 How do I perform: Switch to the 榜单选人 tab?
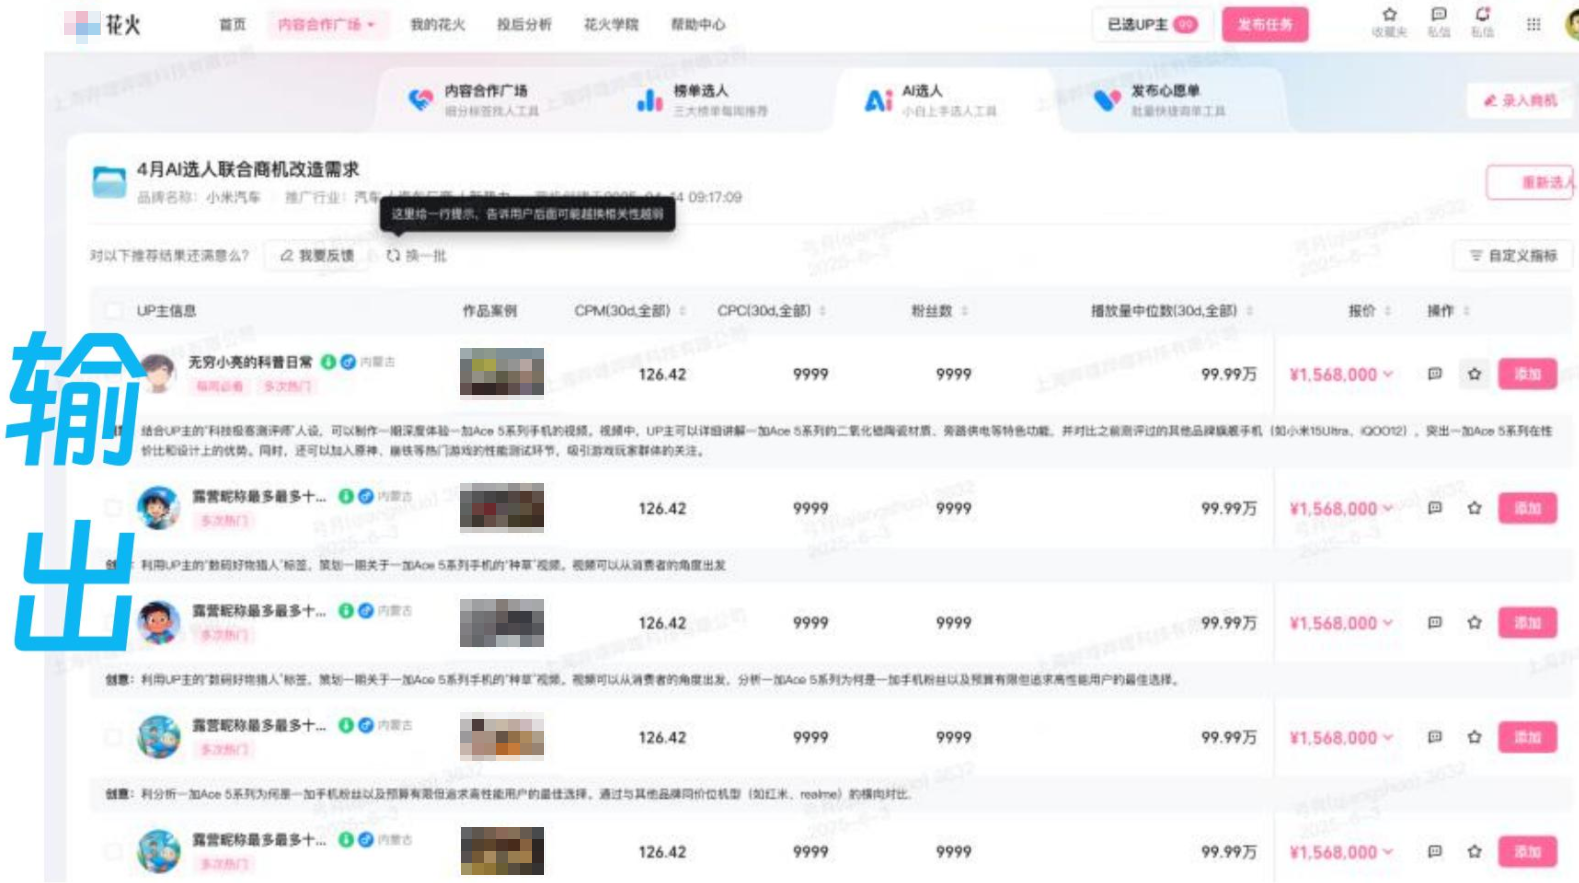pyautogui.click(x=703, y=100)
